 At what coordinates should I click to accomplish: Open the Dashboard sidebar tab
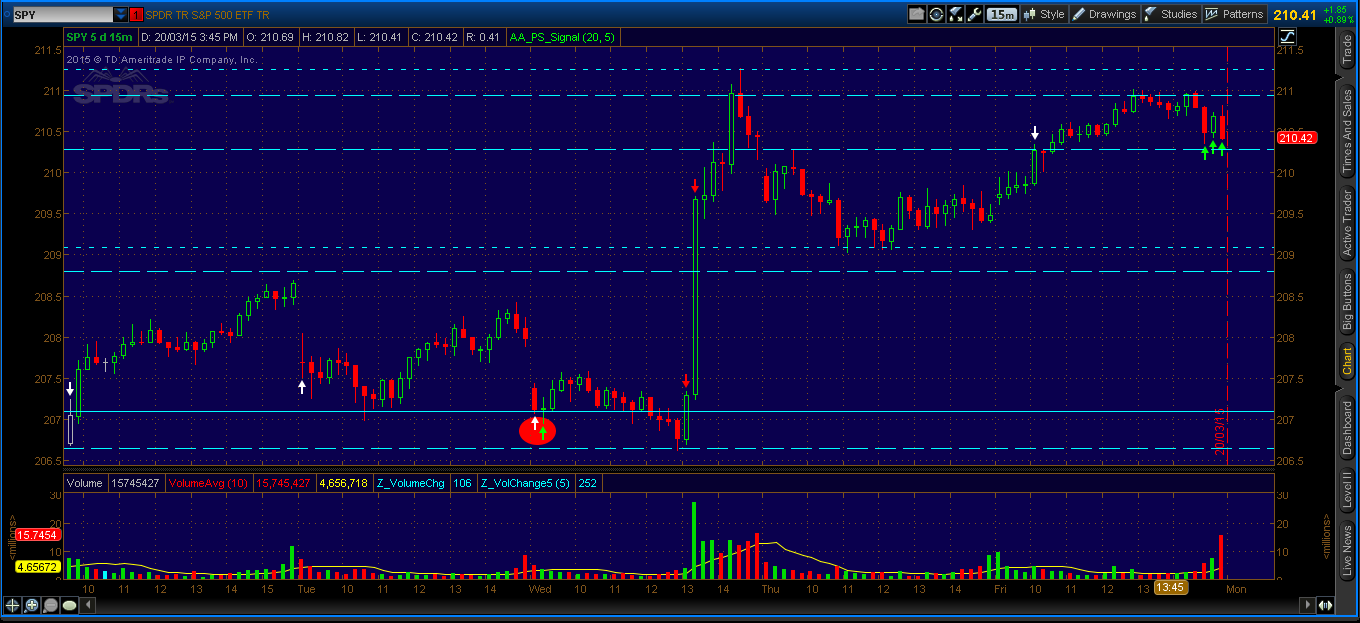[x=1346, y=428]
